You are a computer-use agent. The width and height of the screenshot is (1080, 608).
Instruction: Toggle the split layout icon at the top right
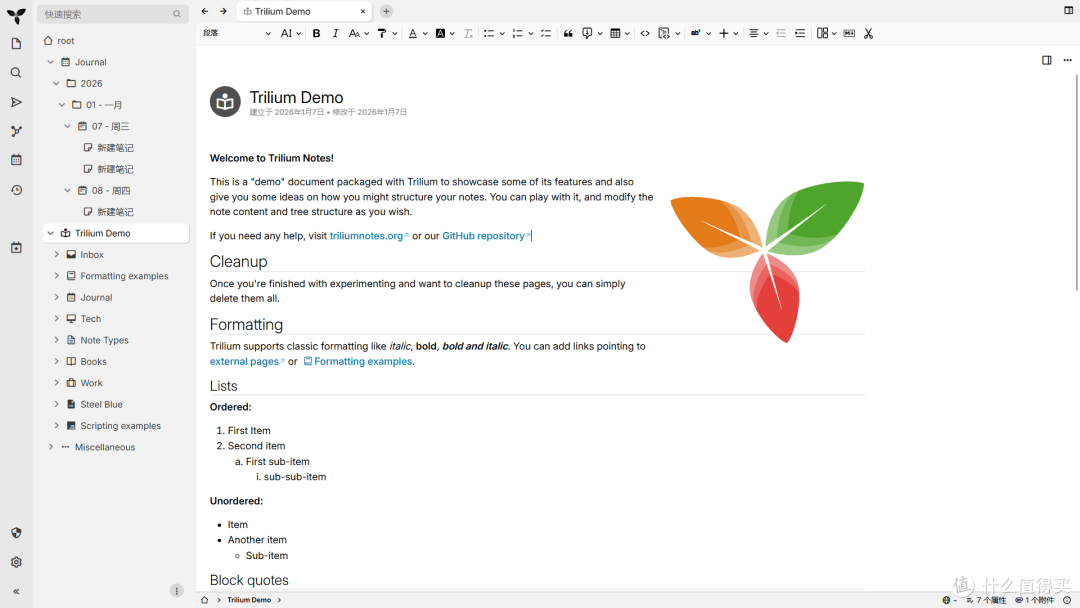tap(1069, 10)
